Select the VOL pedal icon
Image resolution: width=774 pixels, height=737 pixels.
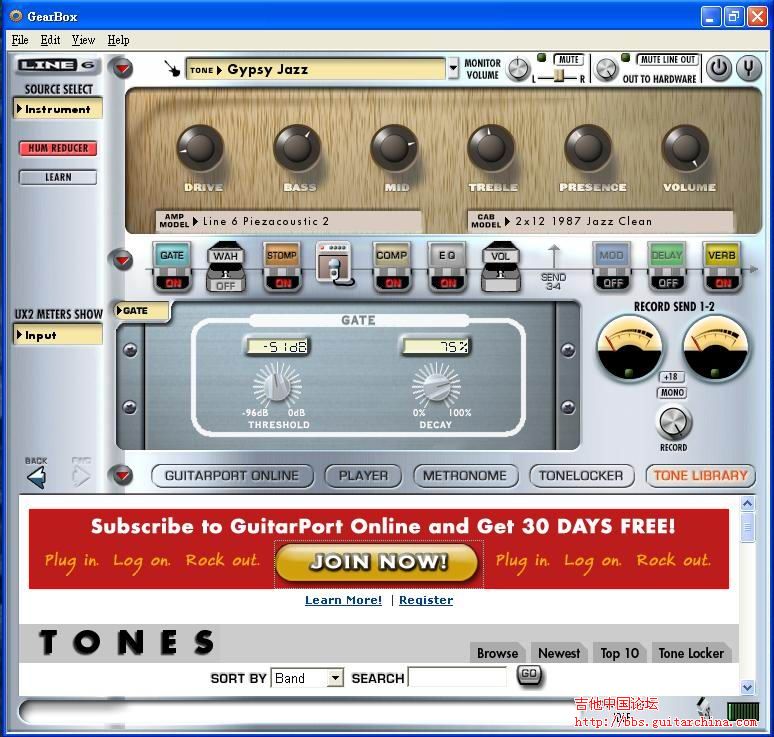pos(501,257)
